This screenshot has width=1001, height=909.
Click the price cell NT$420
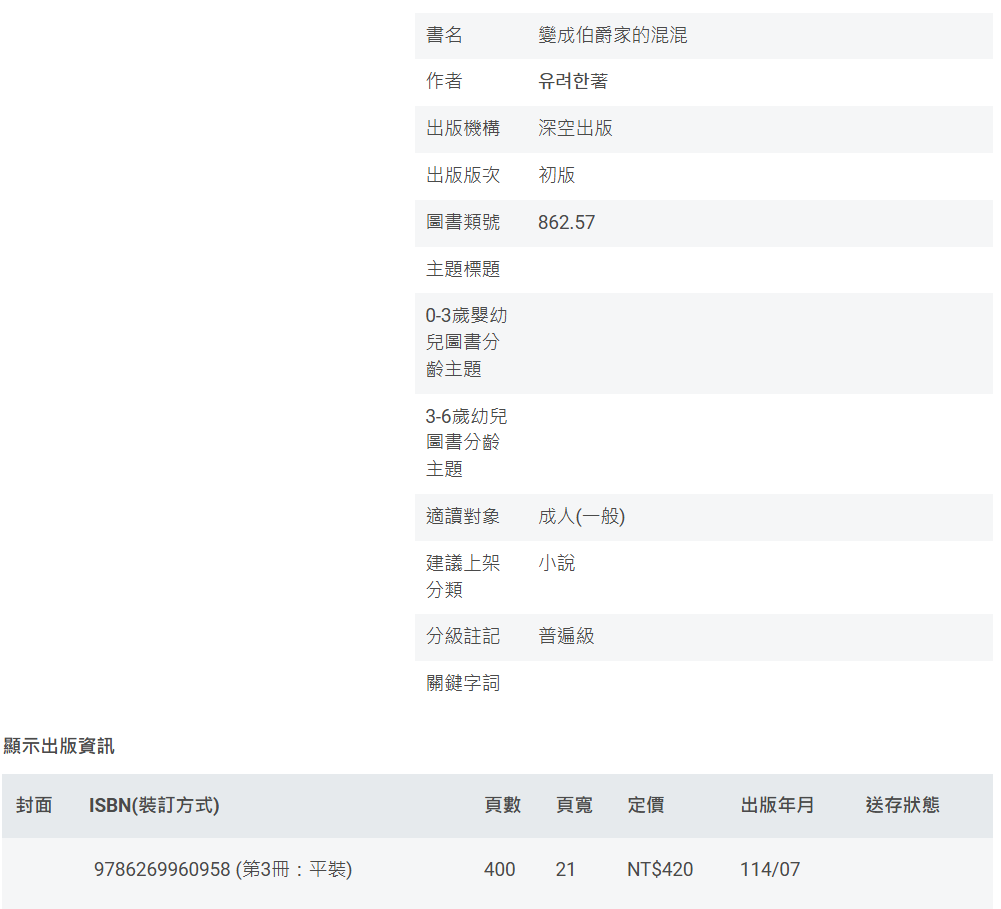pos(659,870)
